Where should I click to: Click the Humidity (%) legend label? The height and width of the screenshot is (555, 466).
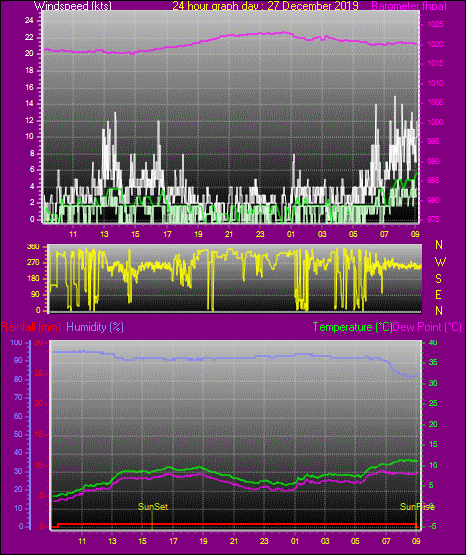pyautogui.click(x=95, y=327)
